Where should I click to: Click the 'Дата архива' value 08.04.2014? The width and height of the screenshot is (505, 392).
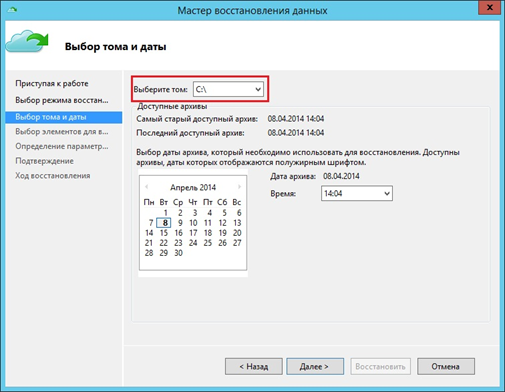(341, 176)
